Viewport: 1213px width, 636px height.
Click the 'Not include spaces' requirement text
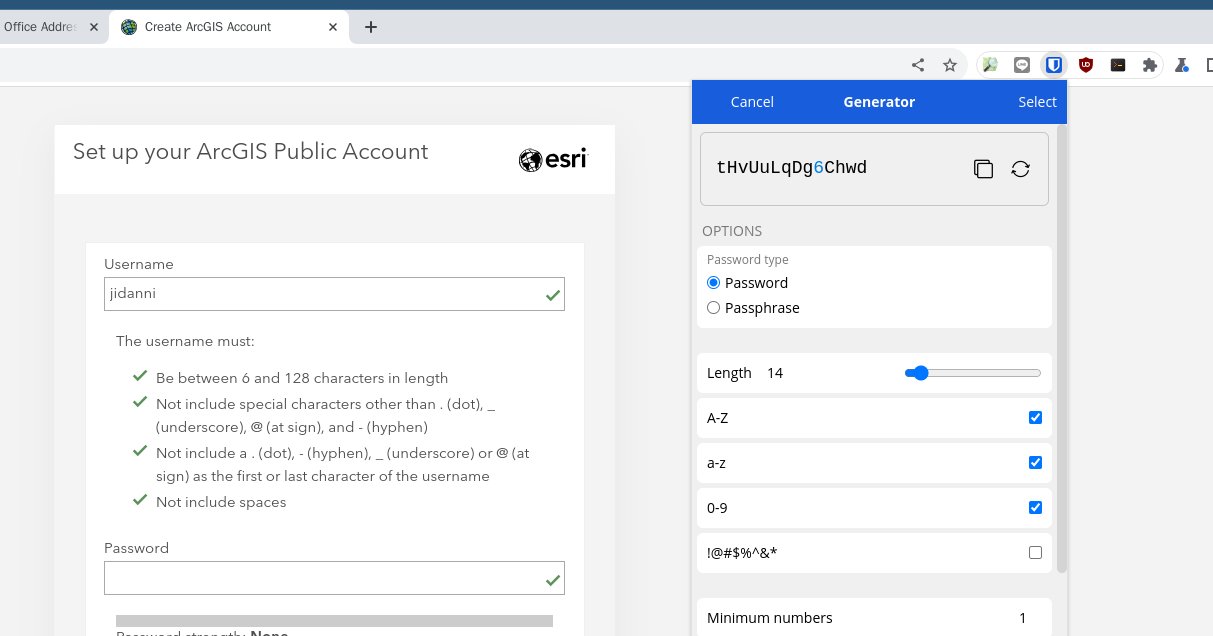click(x=221, y=502)
